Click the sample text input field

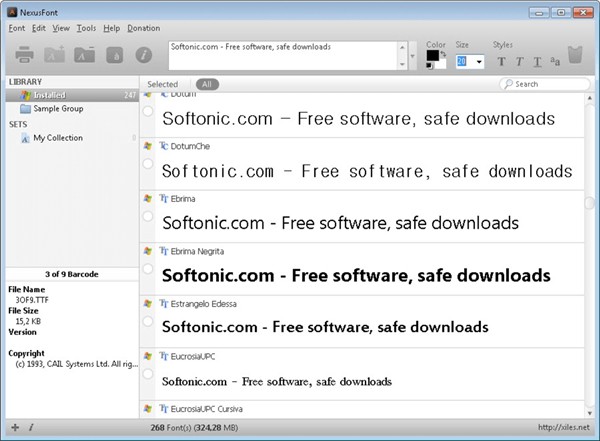(x=283, y=56)
